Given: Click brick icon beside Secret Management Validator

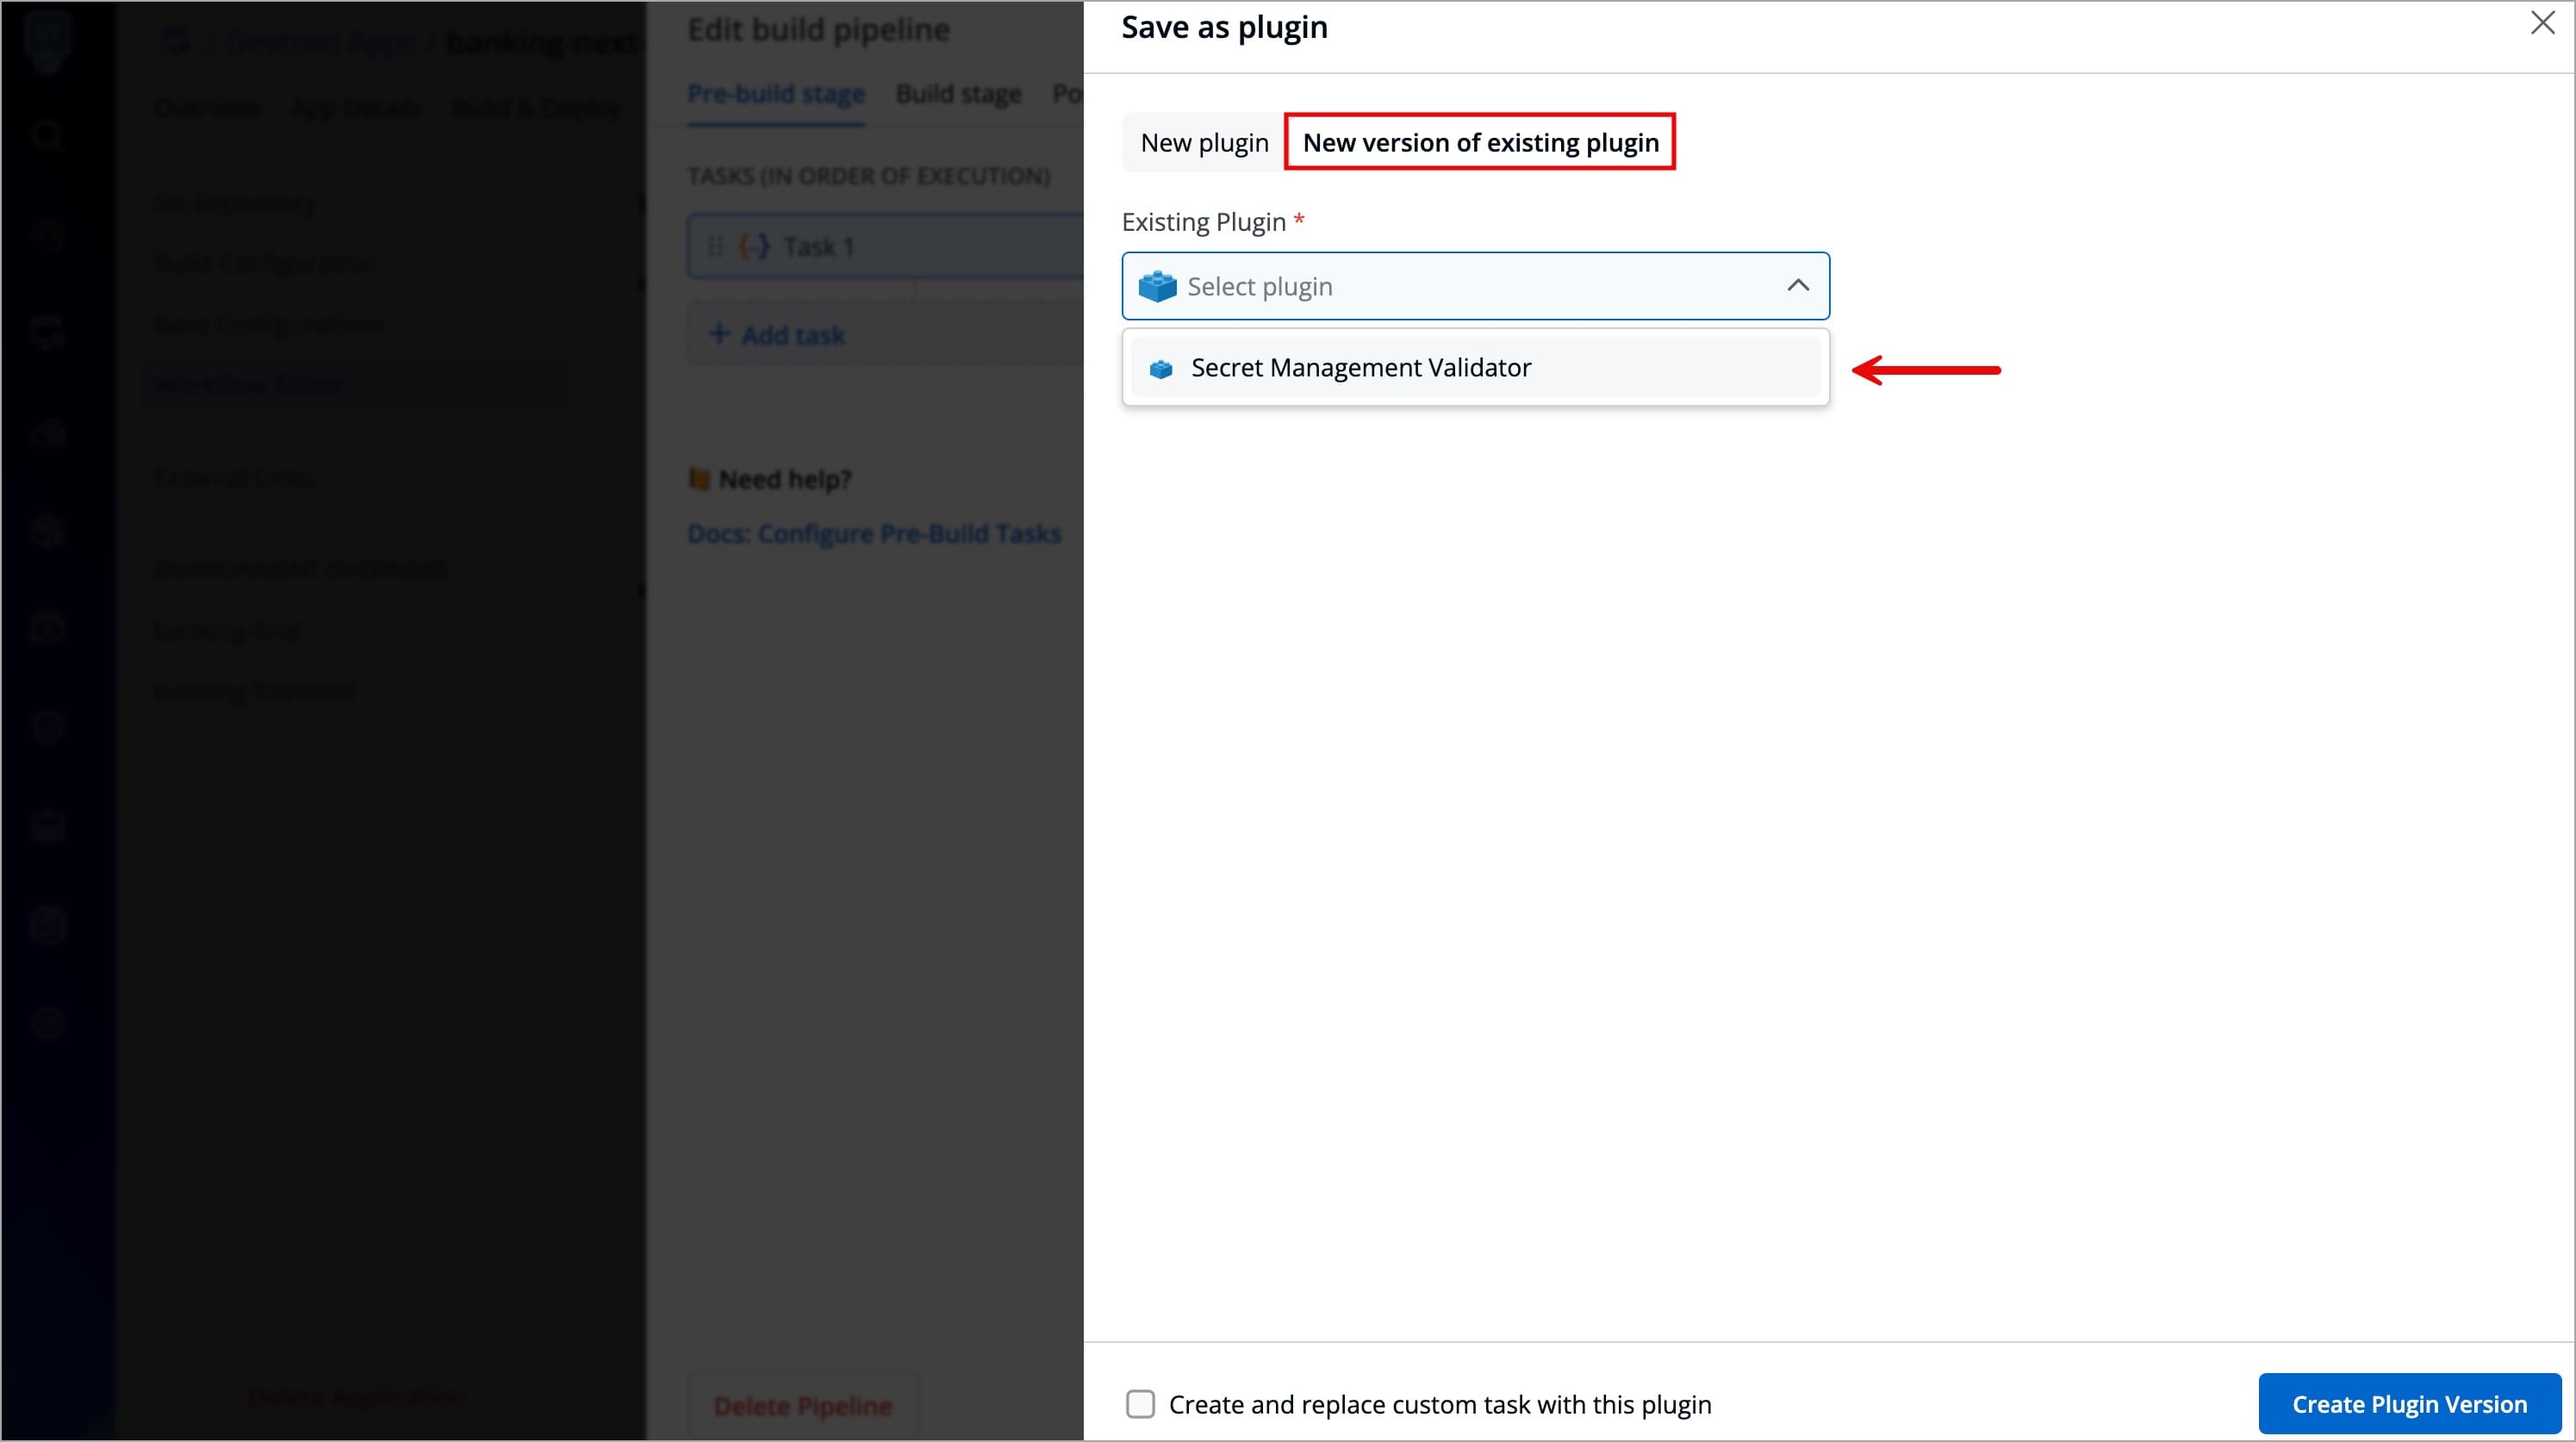Looking at the screenshot, I should tap(1160, 369).
